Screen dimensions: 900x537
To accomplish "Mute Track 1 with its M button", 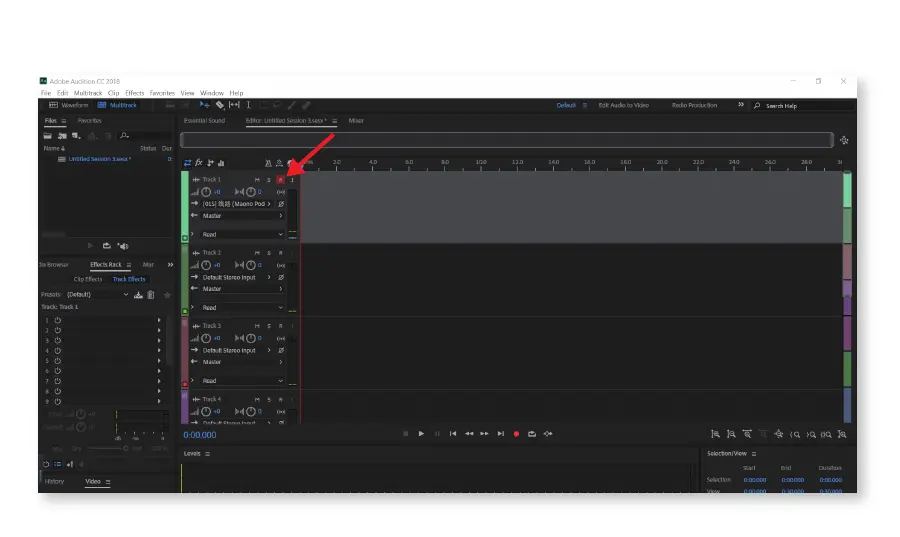I will coord(257,180).
